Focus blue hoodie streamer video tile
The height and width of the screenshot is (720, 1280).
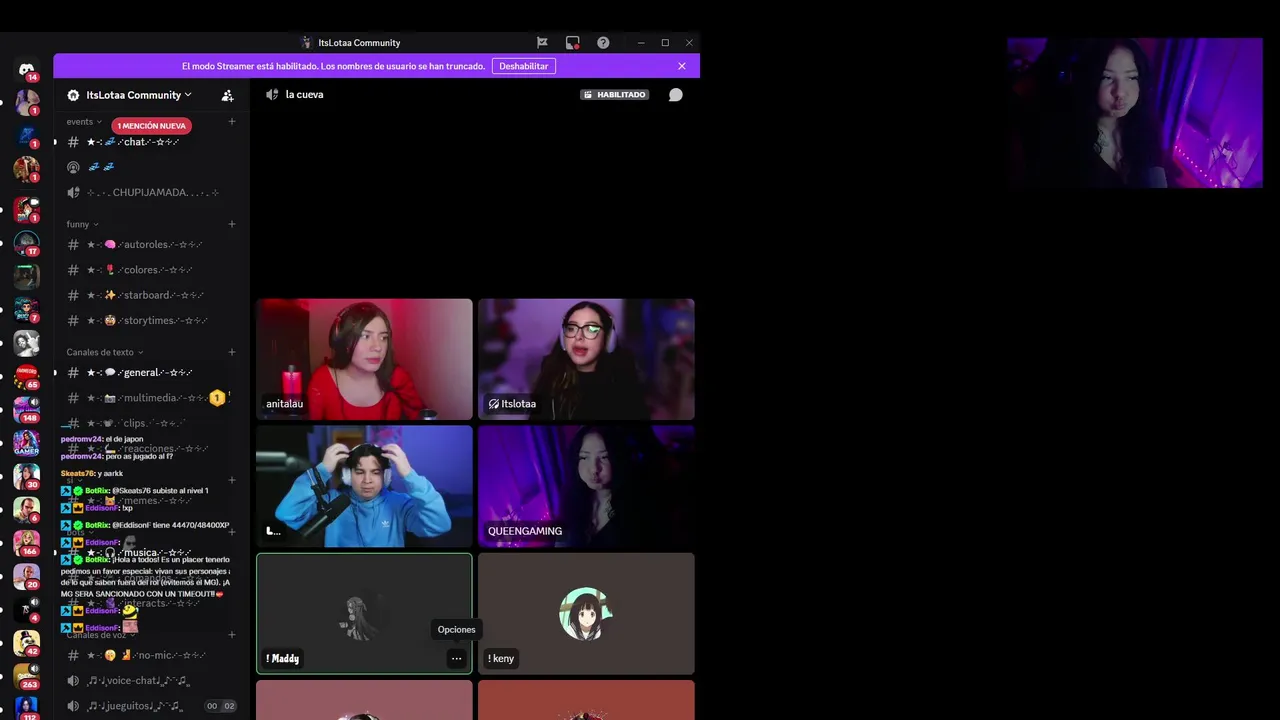[364, 486]
